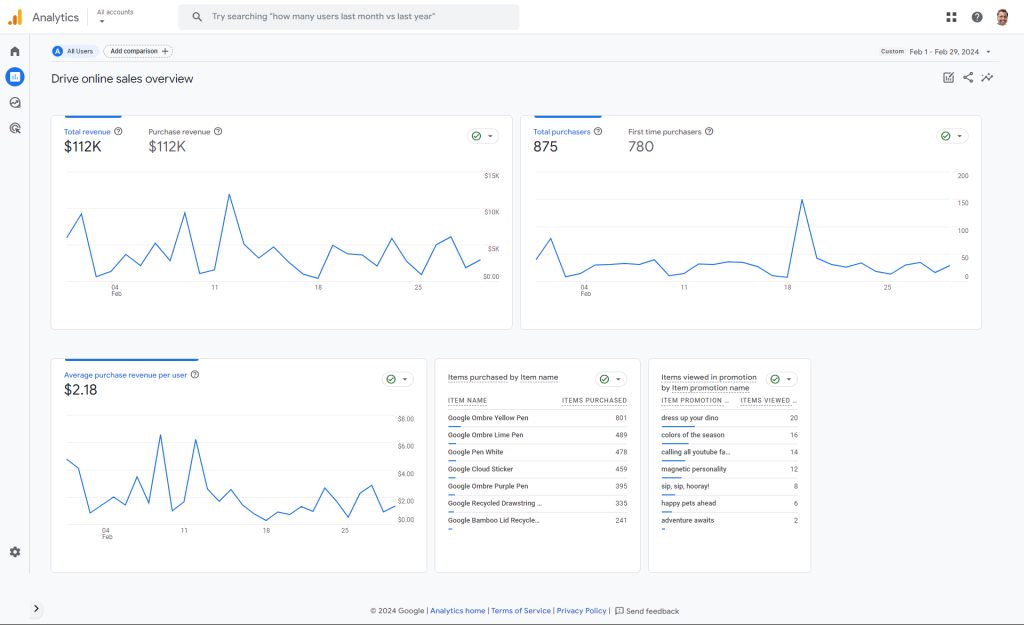
Task: Click the Items purchased by Item name title
Action: coord(503,377)
